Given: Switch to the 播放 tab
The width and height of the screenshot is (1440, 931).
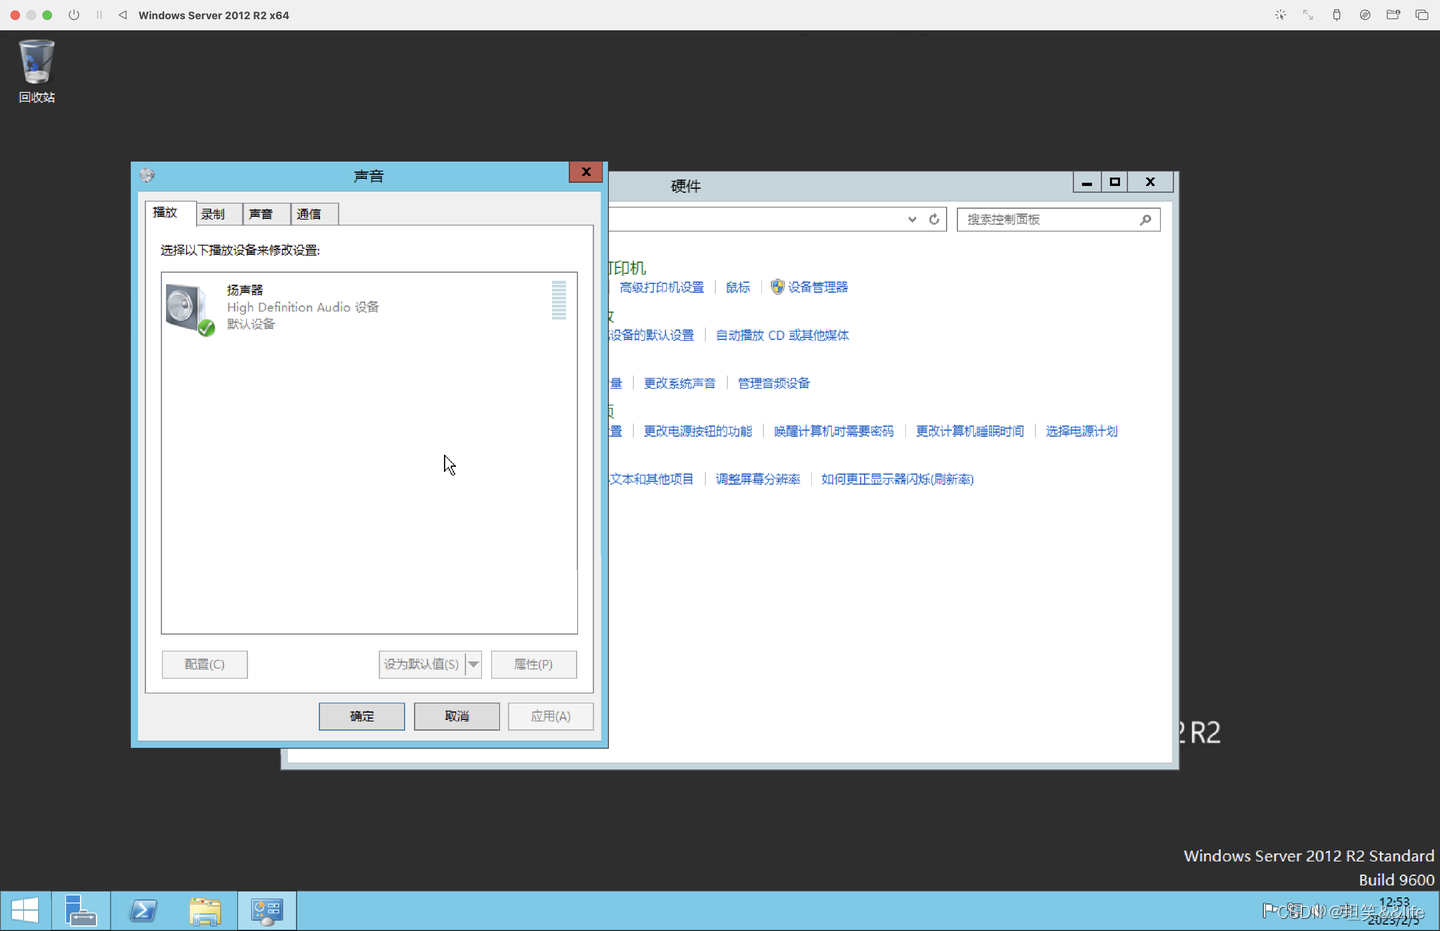Looking at the screenshot, I should (170, 212).
